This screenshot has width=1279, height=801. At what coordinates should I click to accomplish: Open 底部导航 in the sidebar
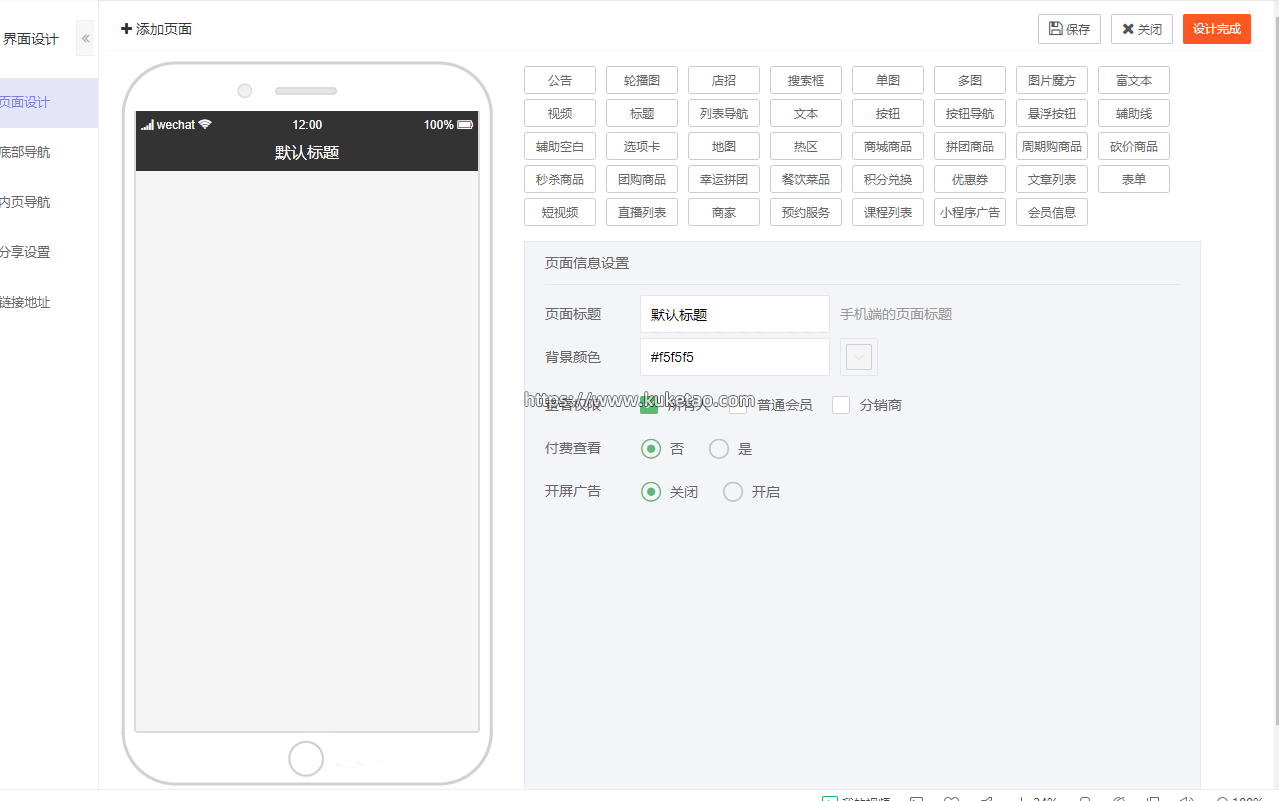pyautogui.click(x=49, y=152)
